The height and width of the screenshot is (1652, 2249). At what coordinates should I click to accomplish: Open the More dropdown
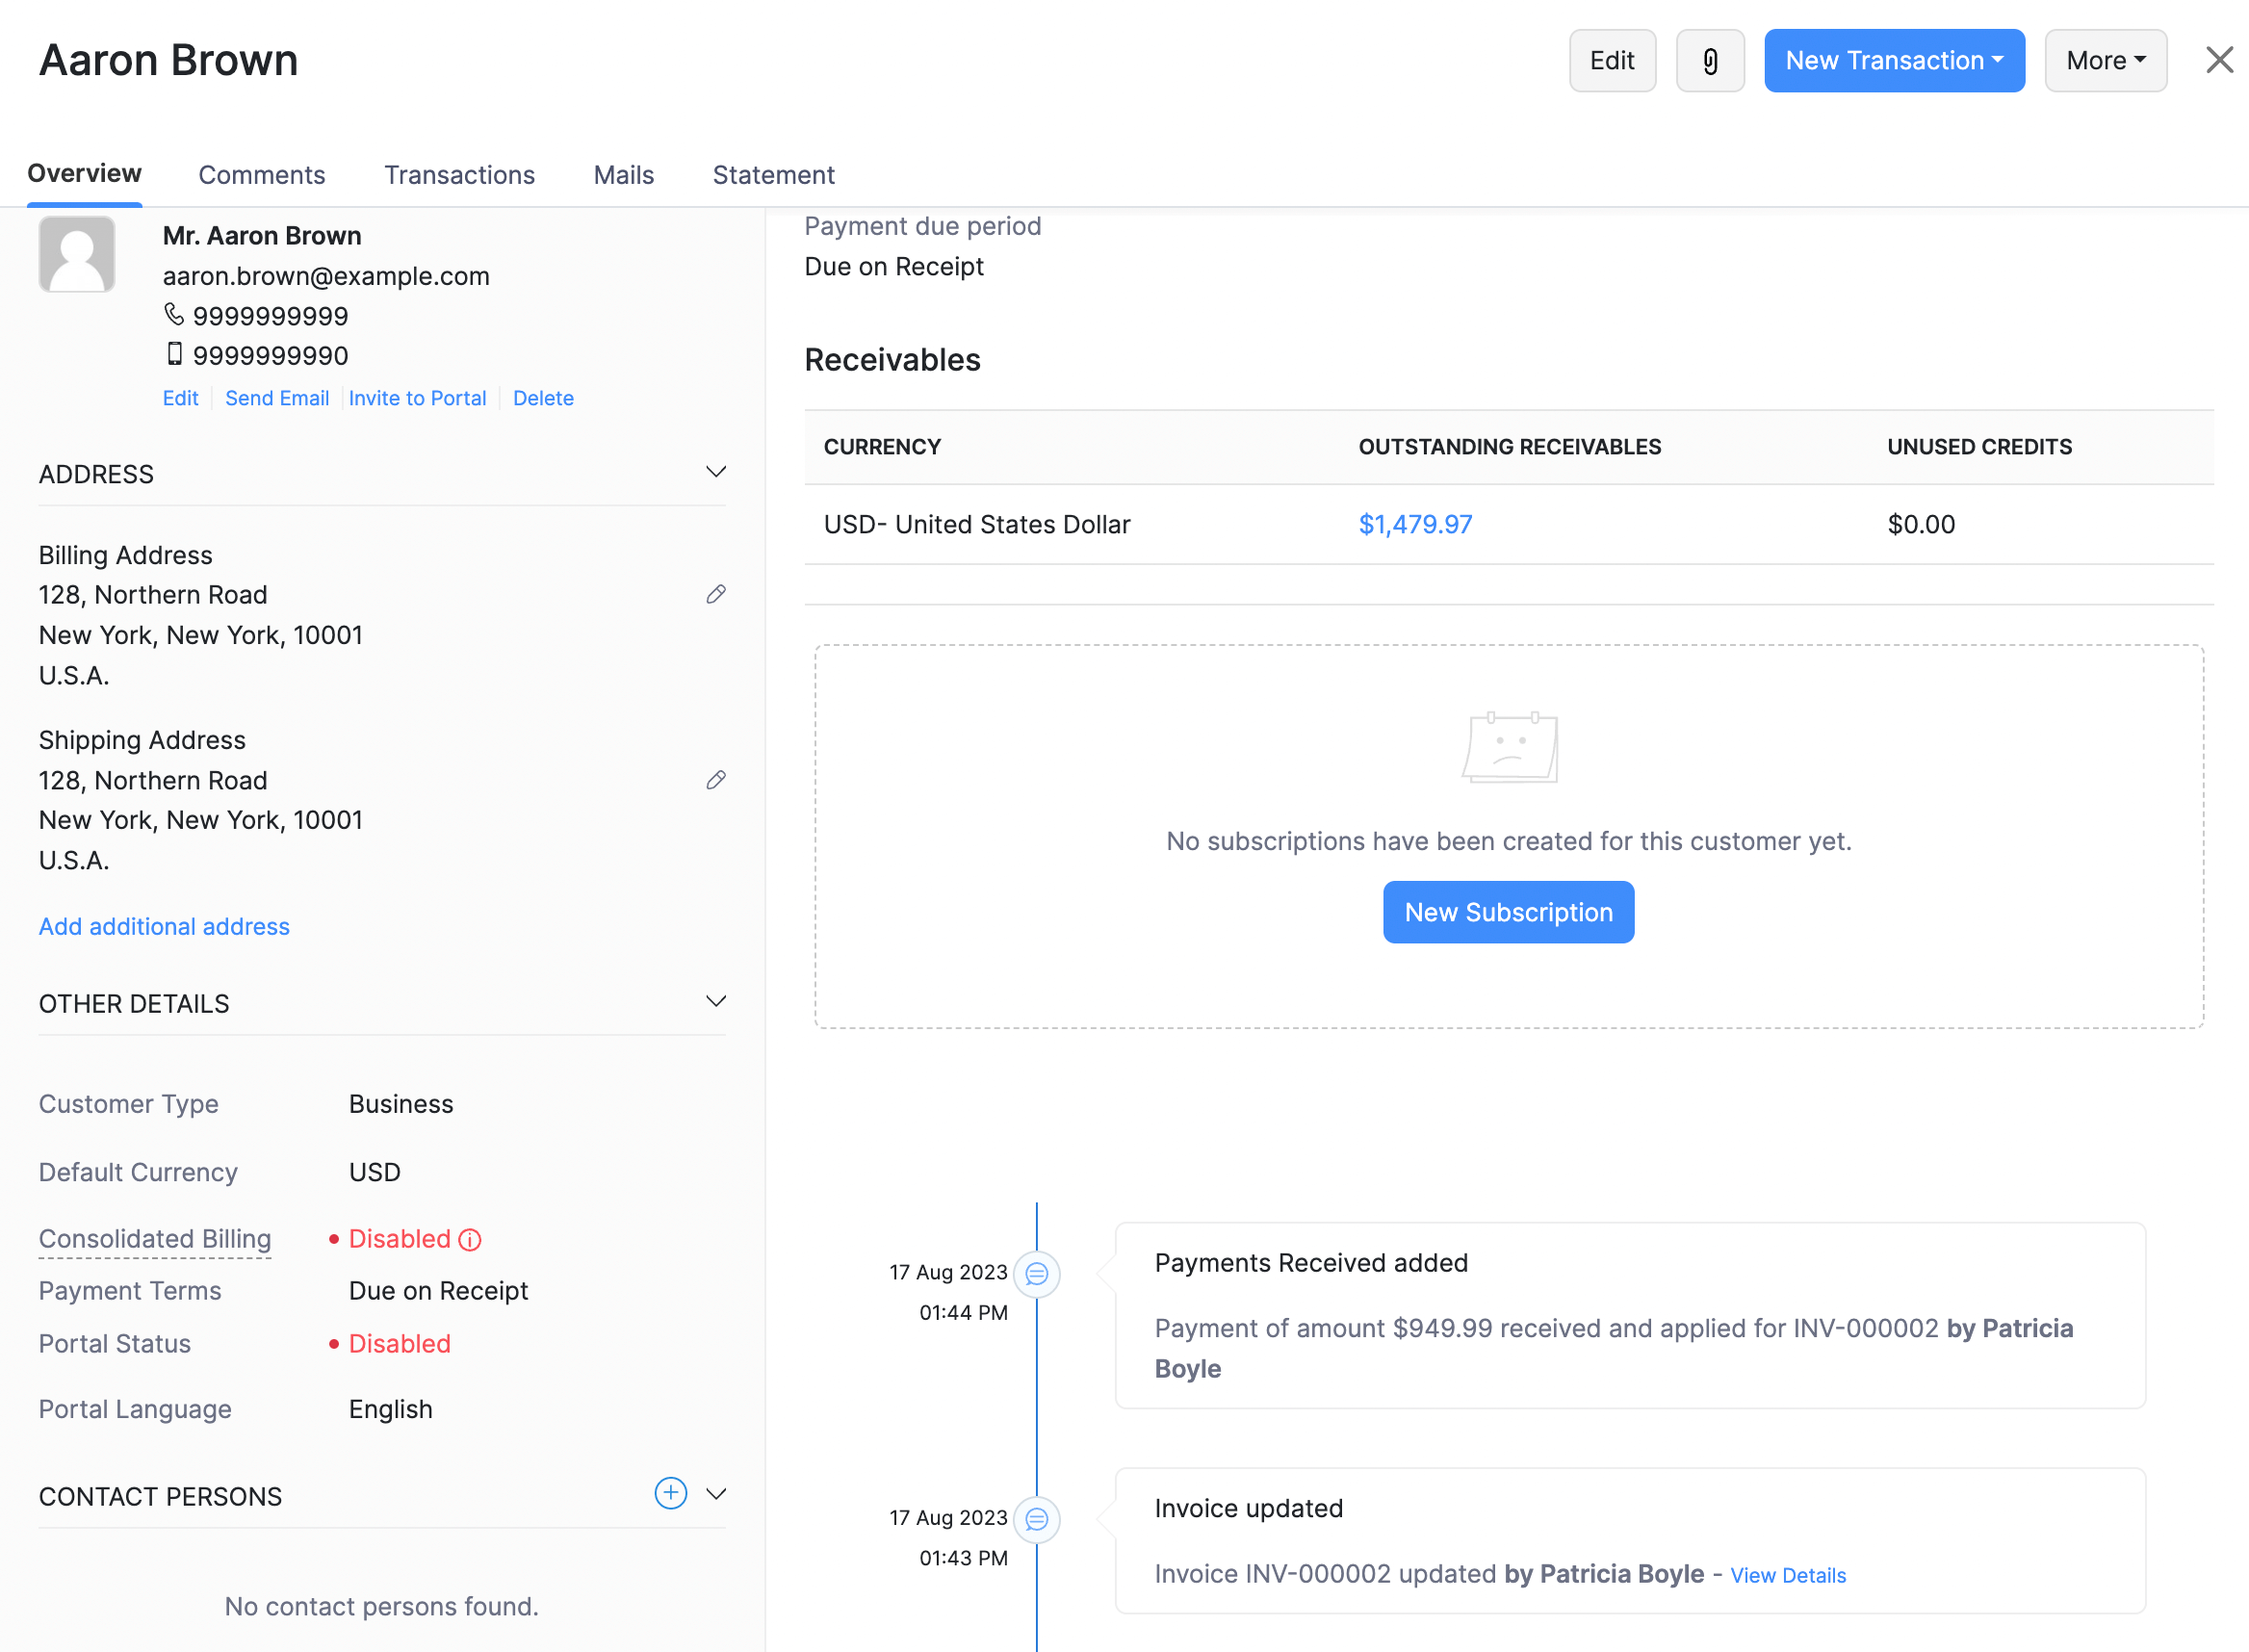[x=2104, y=60]
